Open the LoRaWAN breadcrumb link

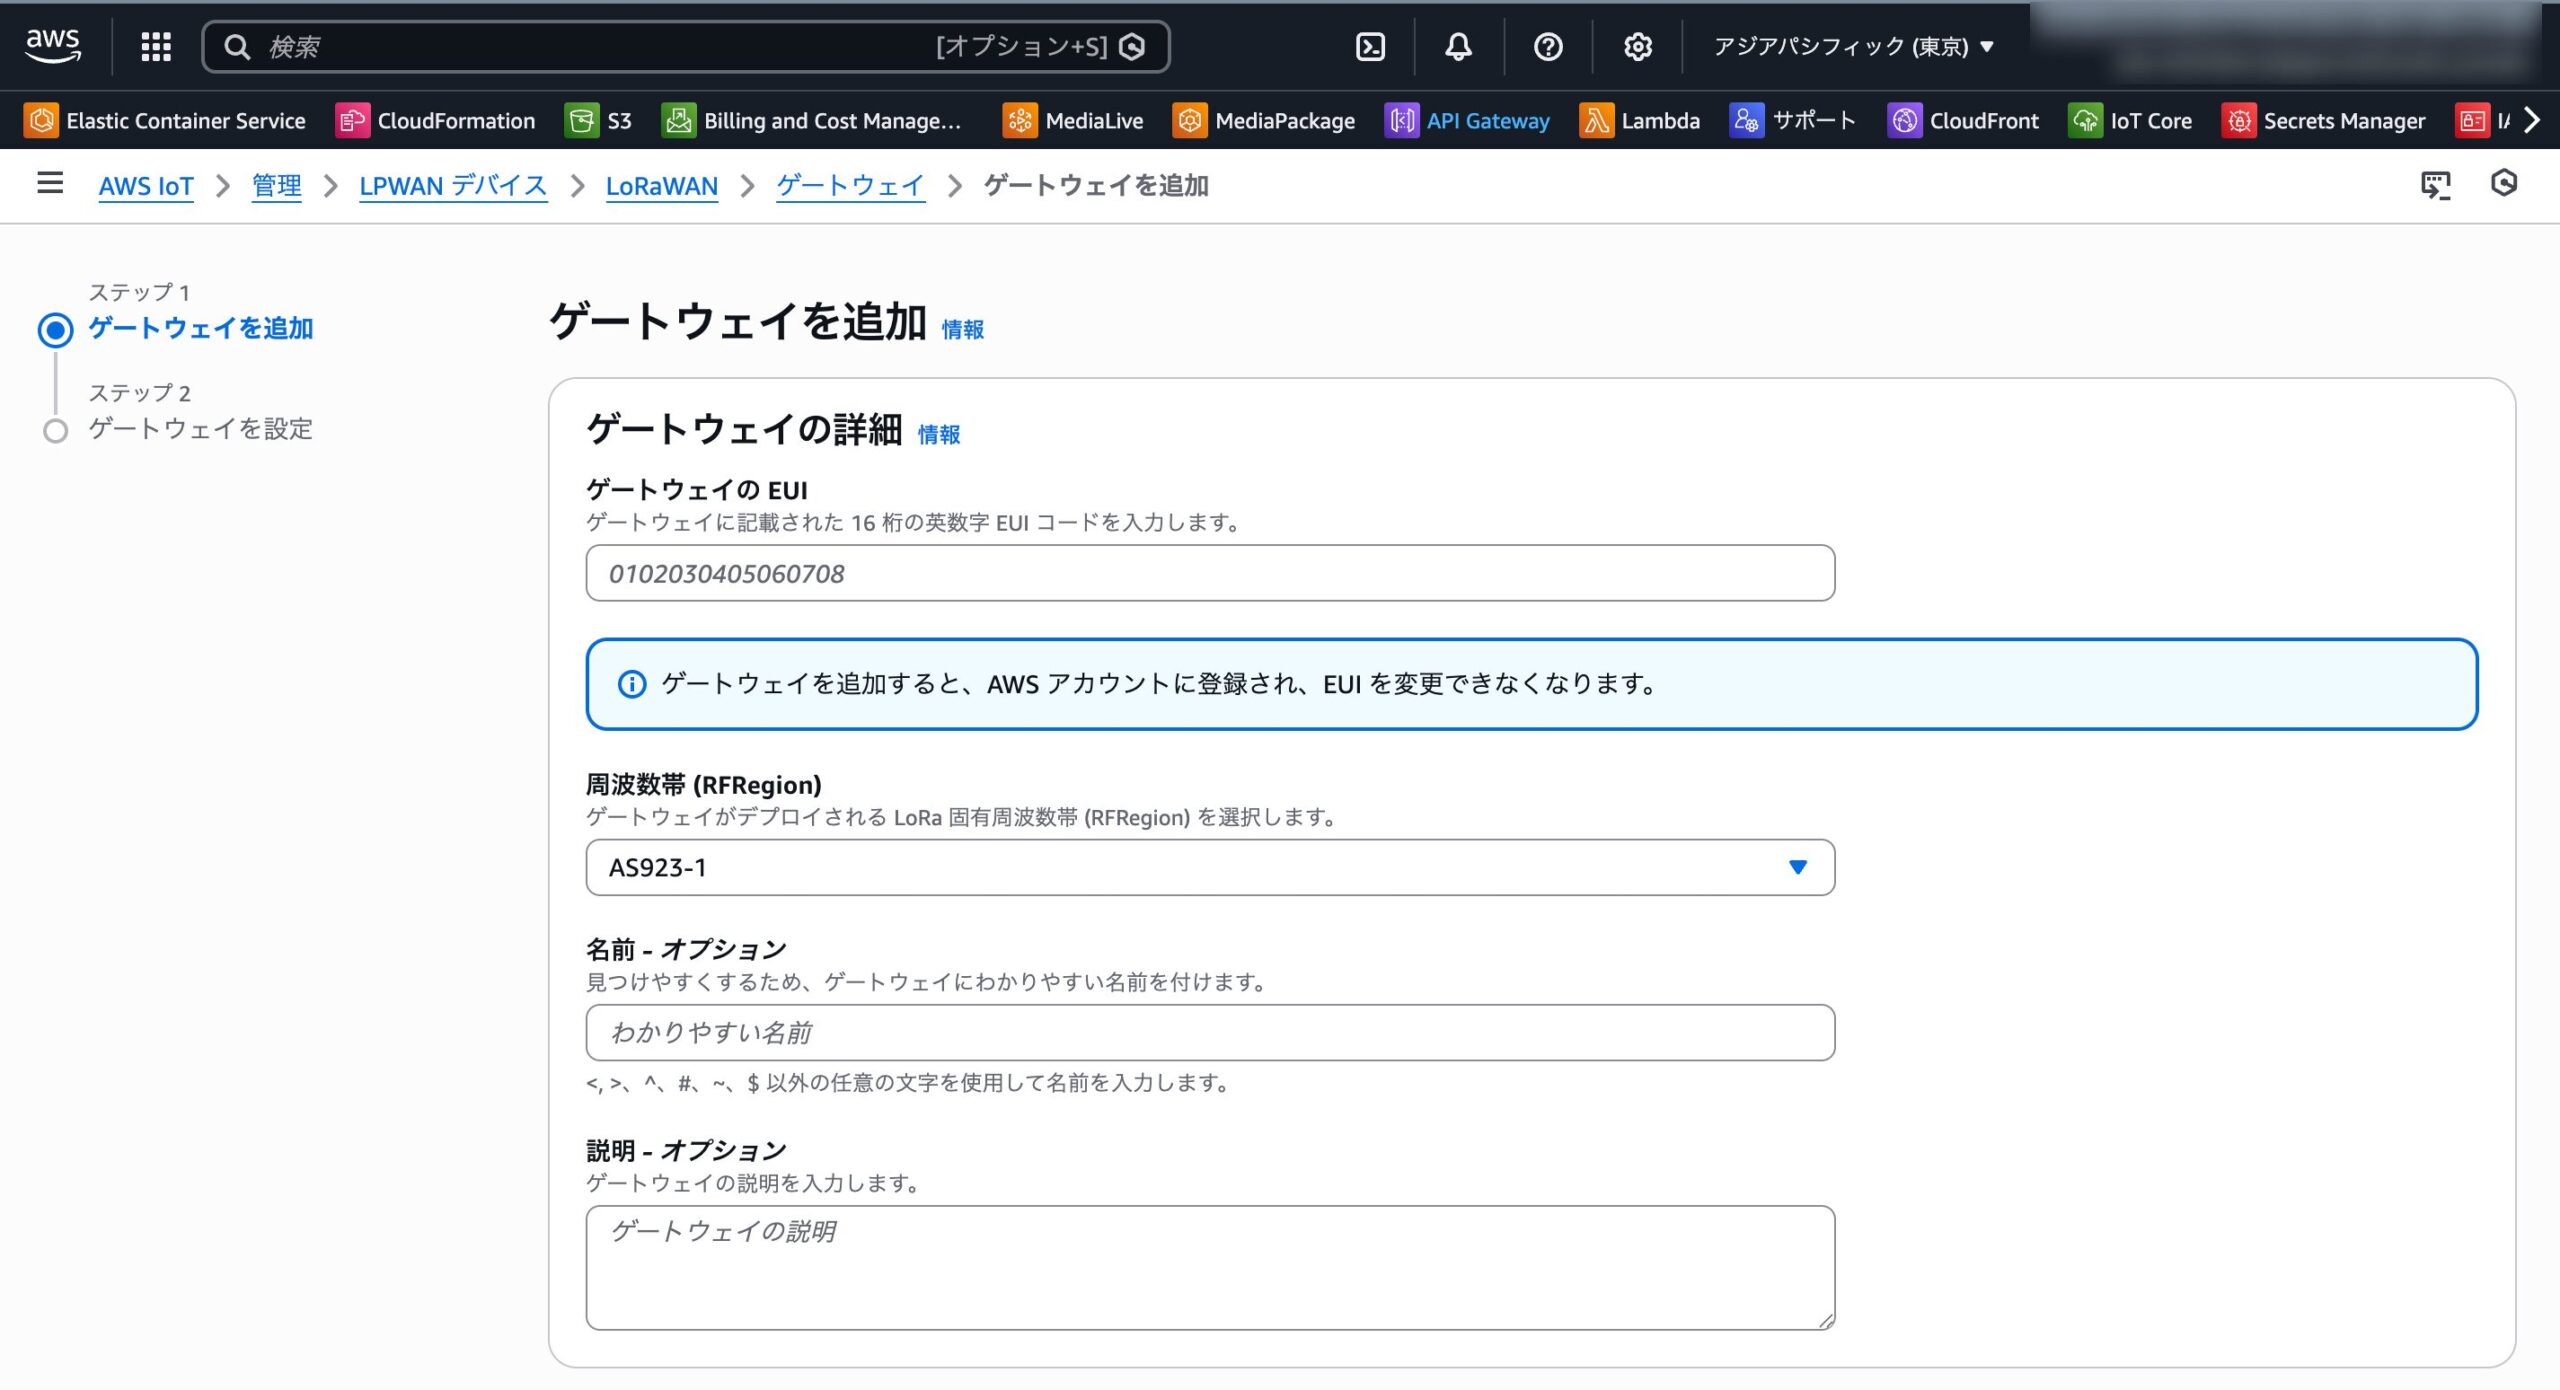(662, 186)
